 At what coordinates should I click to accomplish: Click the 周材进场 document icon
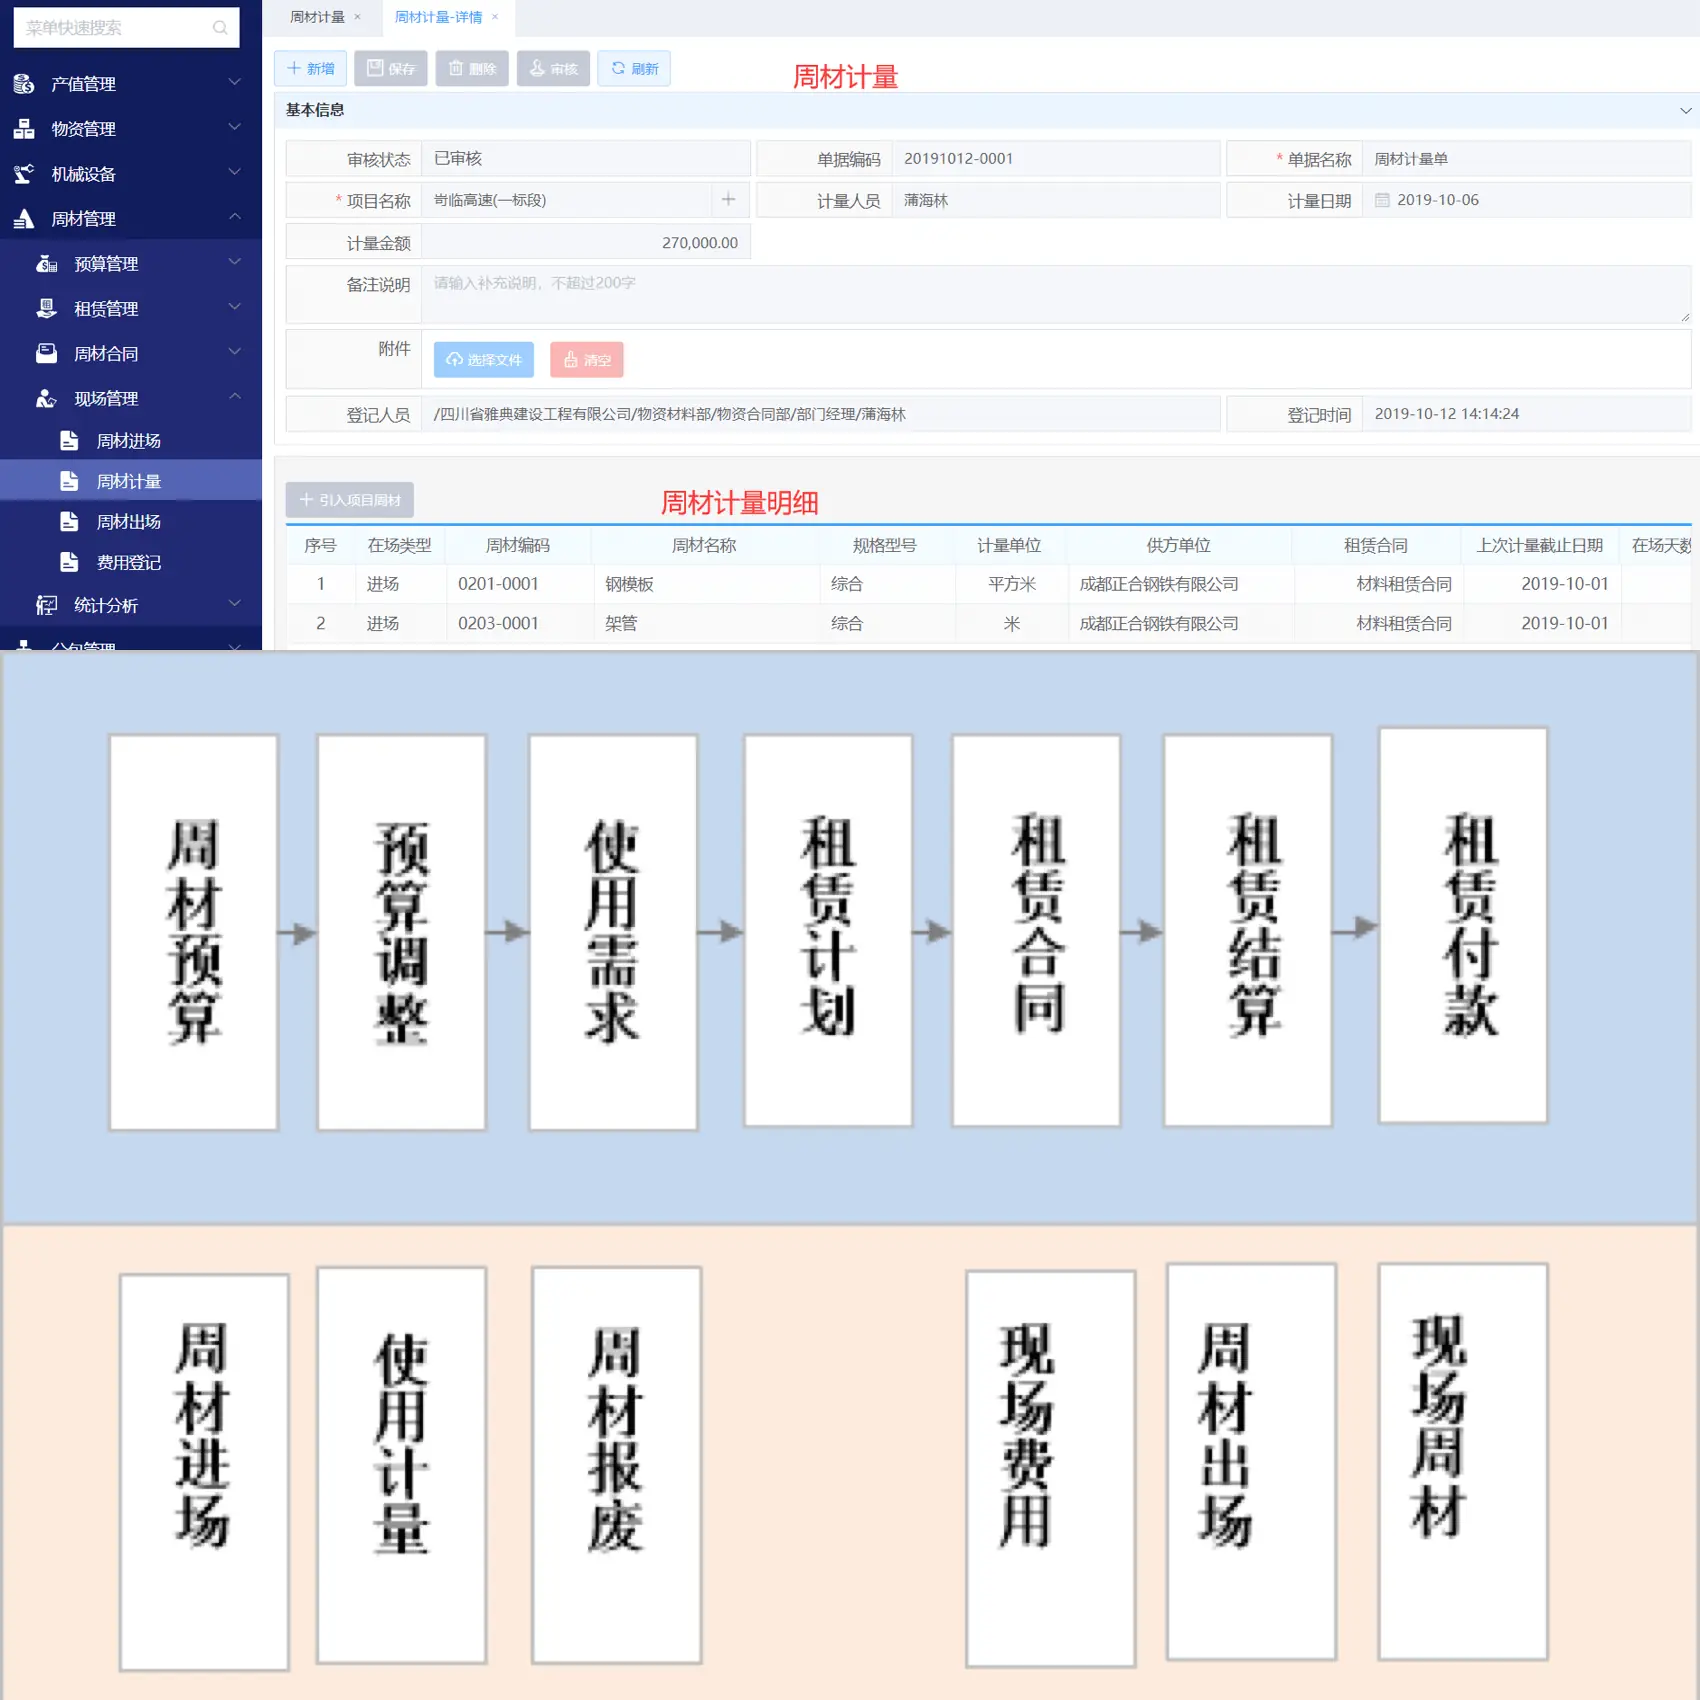pos(69,441)
